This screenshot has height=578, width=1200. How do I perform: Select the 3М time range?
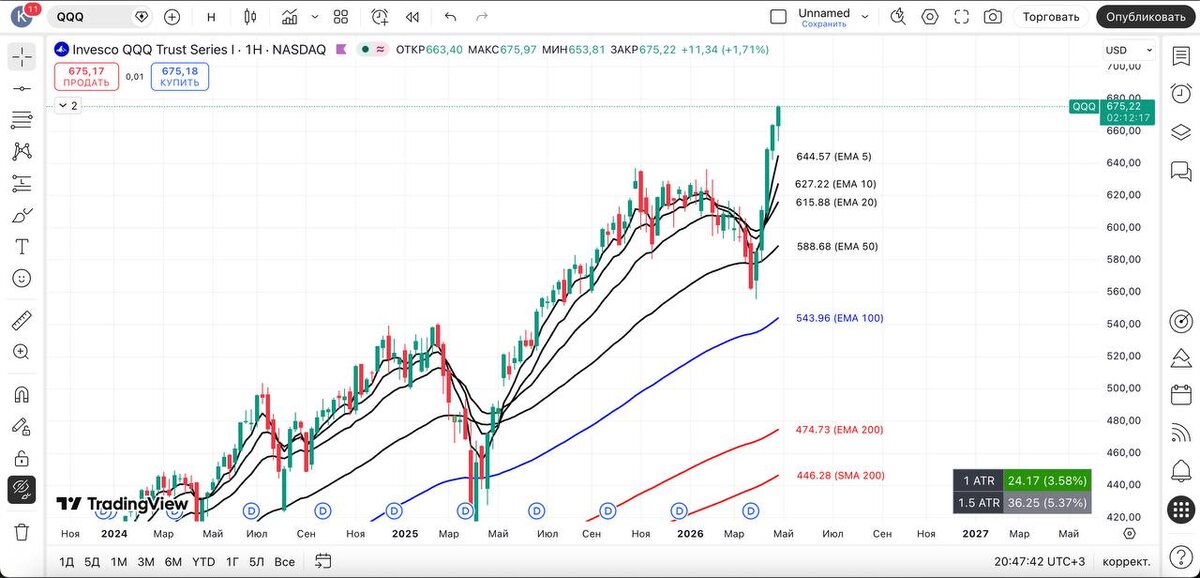(x=146, y=562)
